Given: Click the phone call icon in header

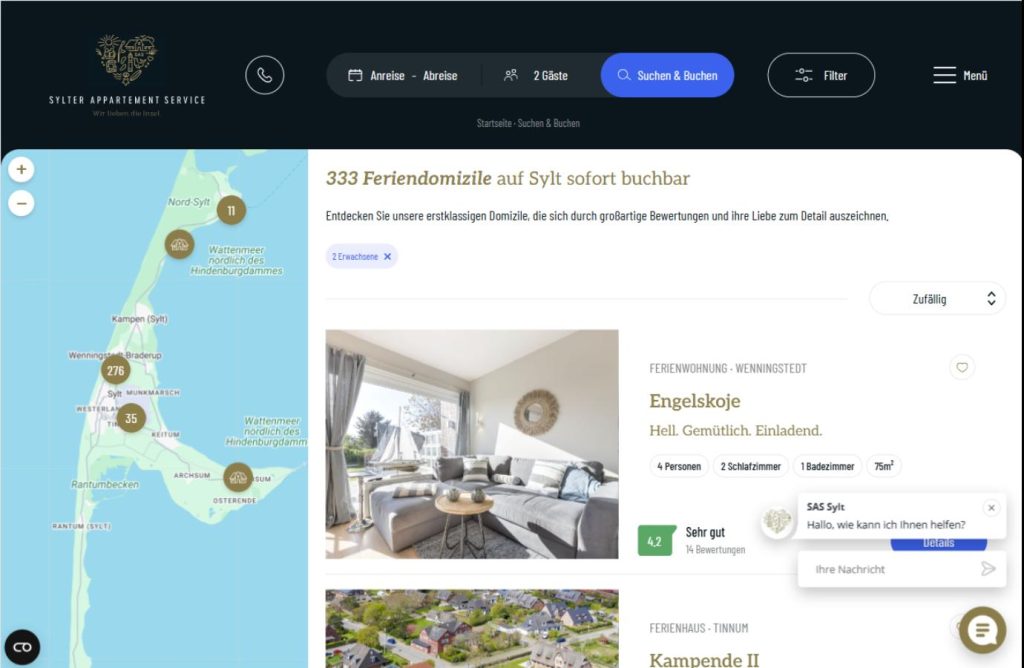Looking at the screenshot, I should [x=264, y=75].
